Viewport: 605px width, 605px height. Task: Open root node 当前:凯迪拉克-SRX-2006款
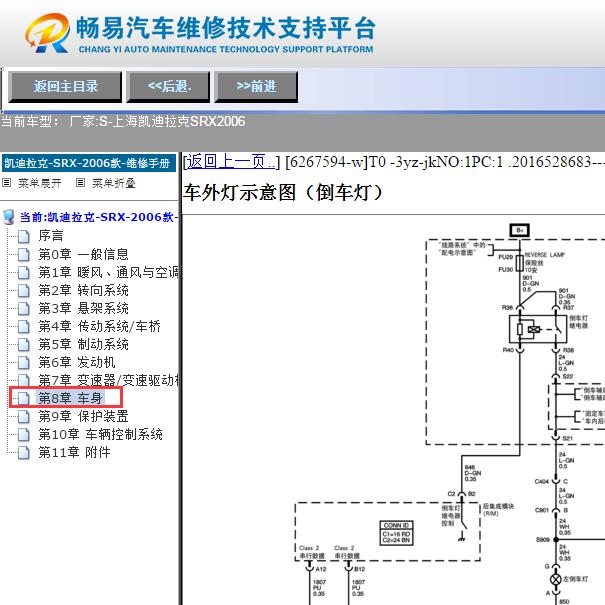click(x=99, y=217)
